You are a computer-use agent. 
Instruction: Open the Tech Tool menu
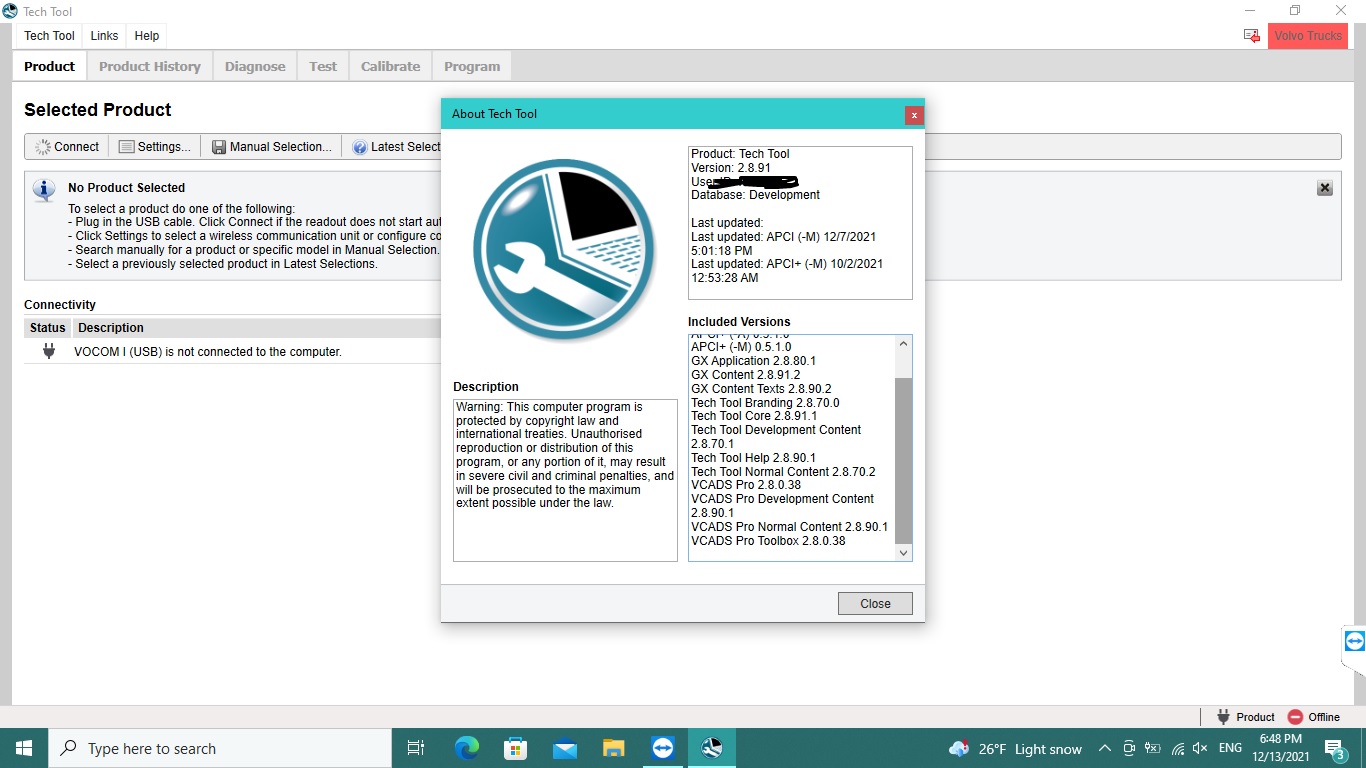pyautogui.click(x=49, y=36)
